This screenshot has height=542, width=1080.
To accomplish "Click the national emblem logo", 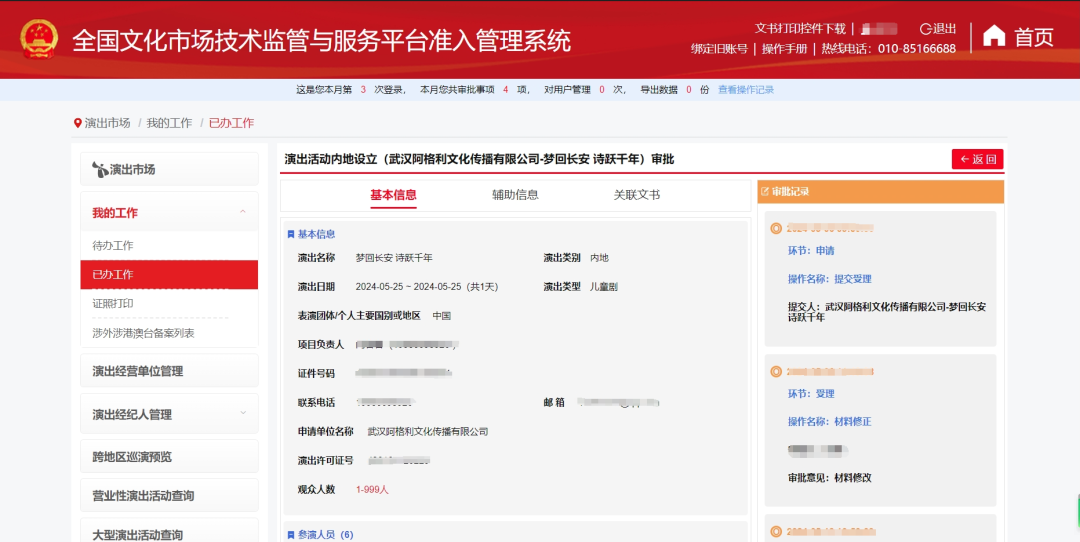I will point(40,39).
